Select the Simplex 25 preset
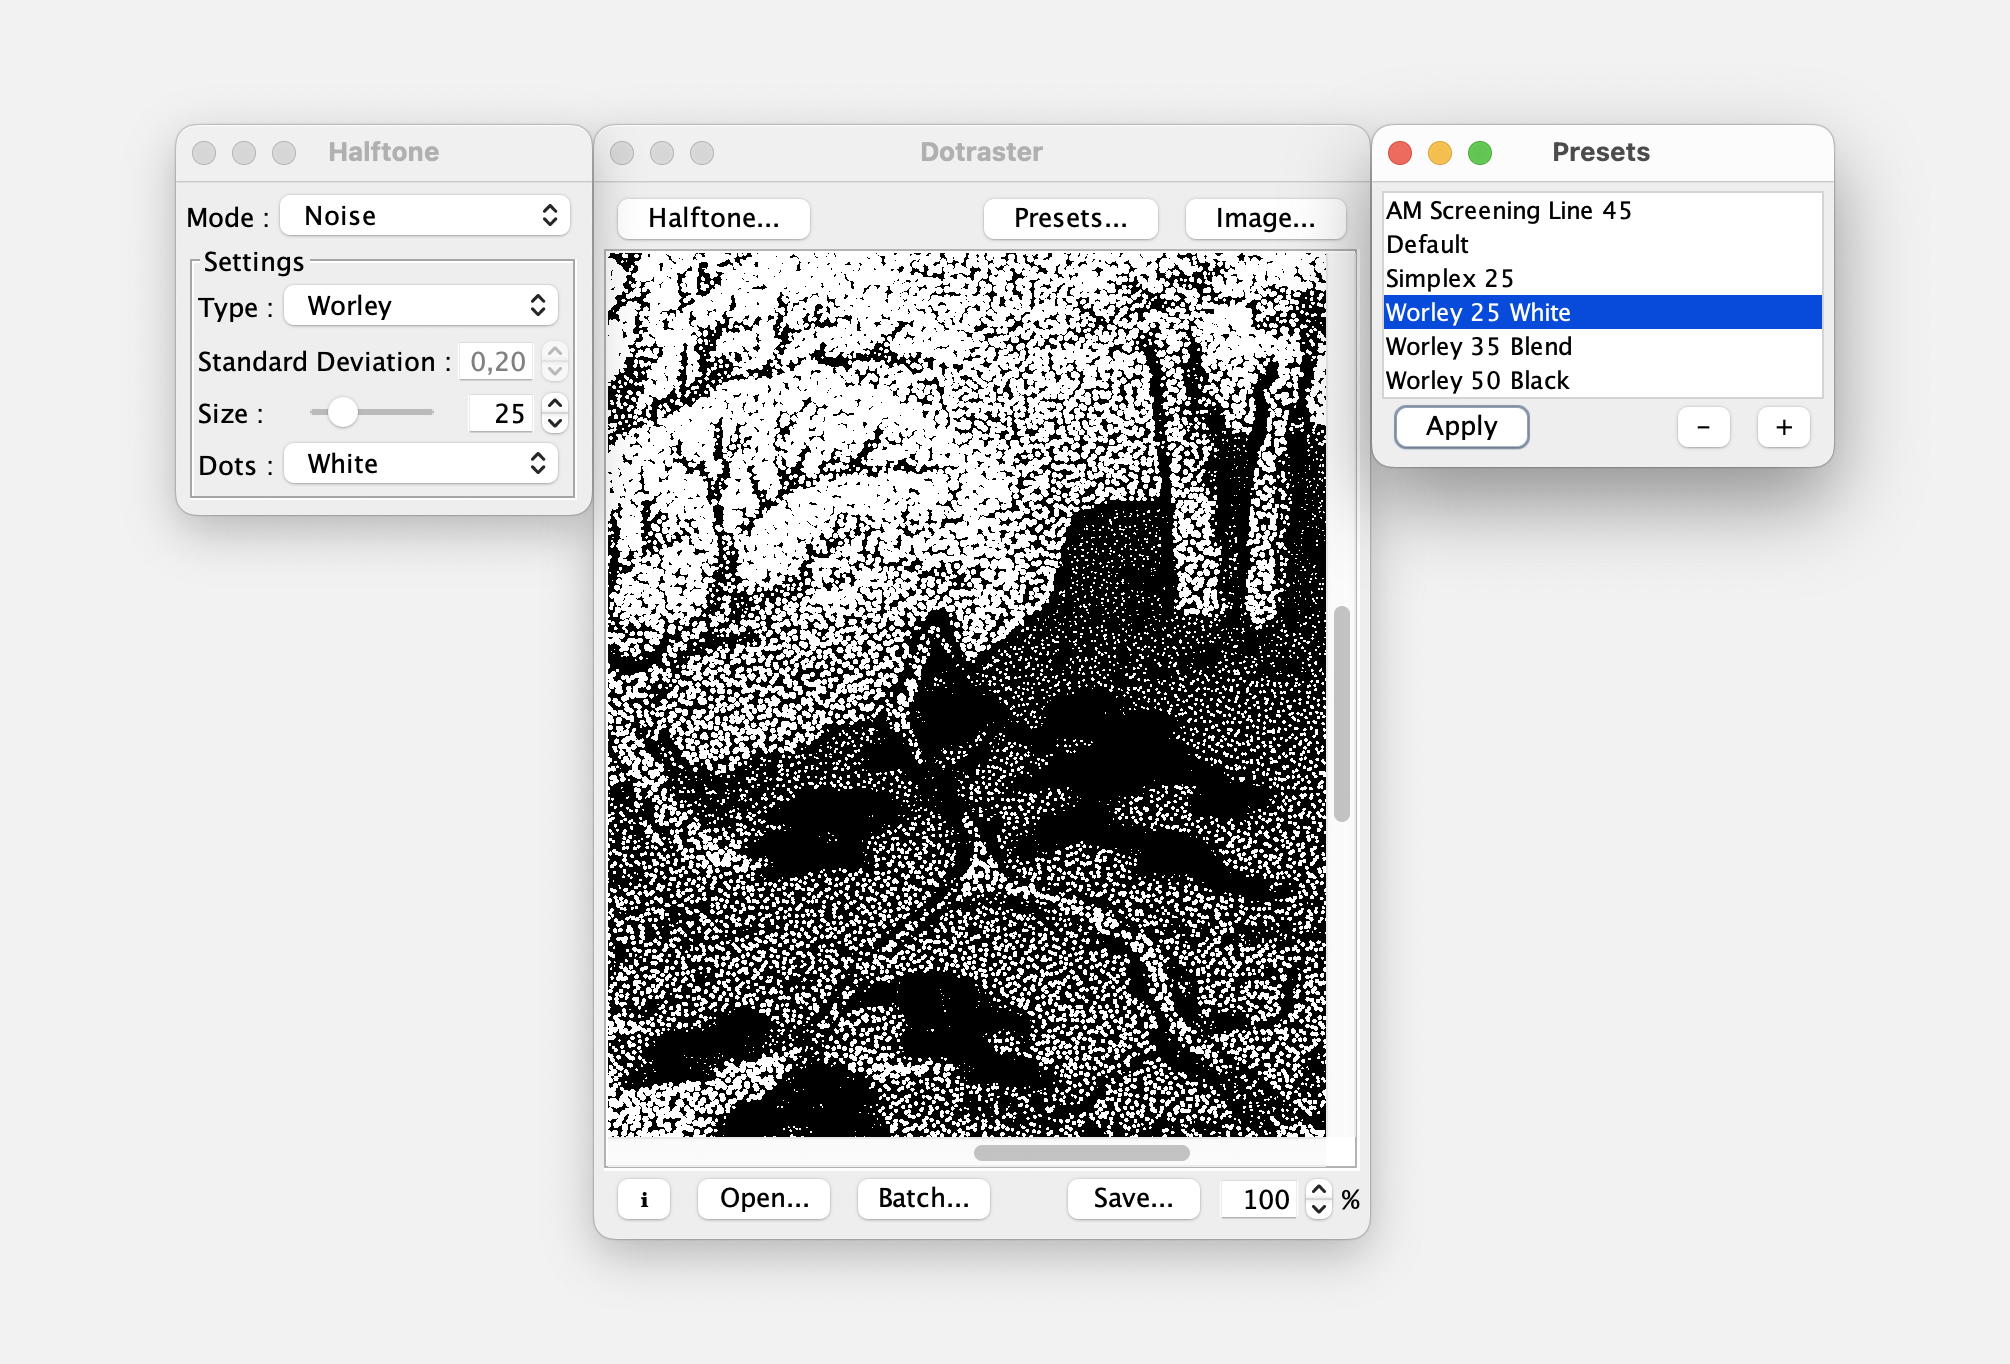The width and height of the screenshot is (2010, 1364). pos(1449,279)
